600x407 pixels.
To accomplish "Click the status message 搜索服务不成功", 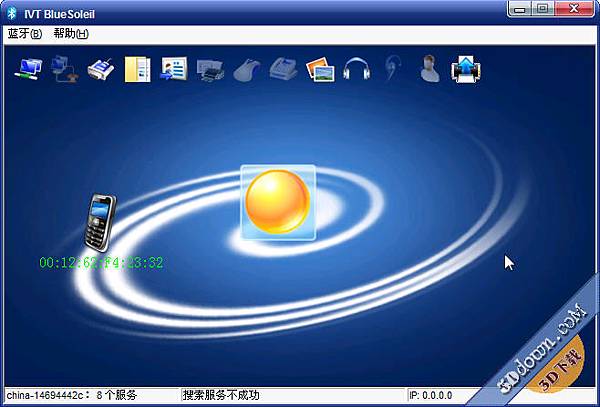I will click(x=221, y=395).
